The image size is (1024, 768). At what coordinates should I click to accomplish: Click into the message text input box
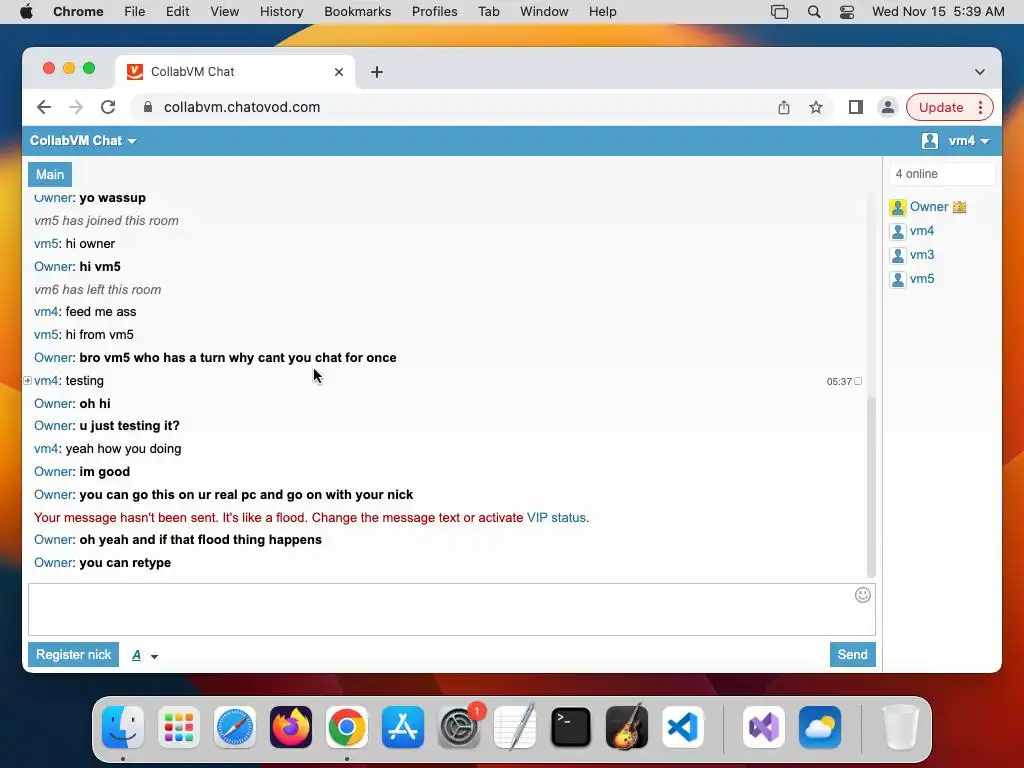point(451,609)
